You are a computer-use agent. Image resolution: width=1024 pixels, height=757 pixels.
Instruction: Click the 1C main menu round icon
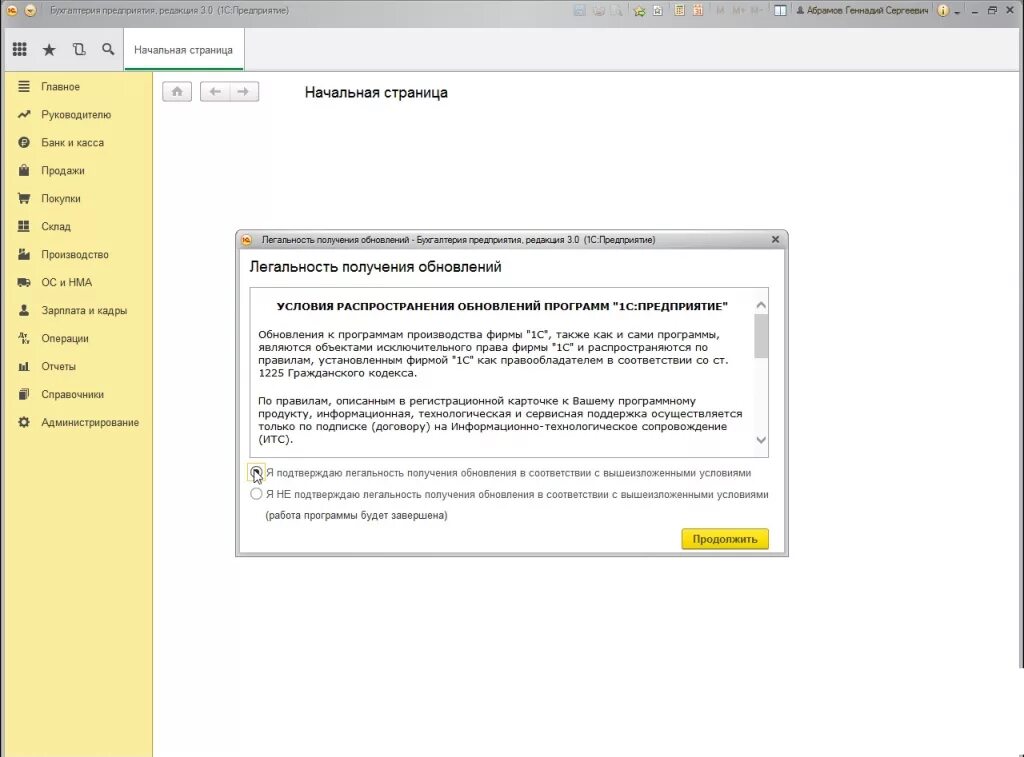click(x=30, y=10)
